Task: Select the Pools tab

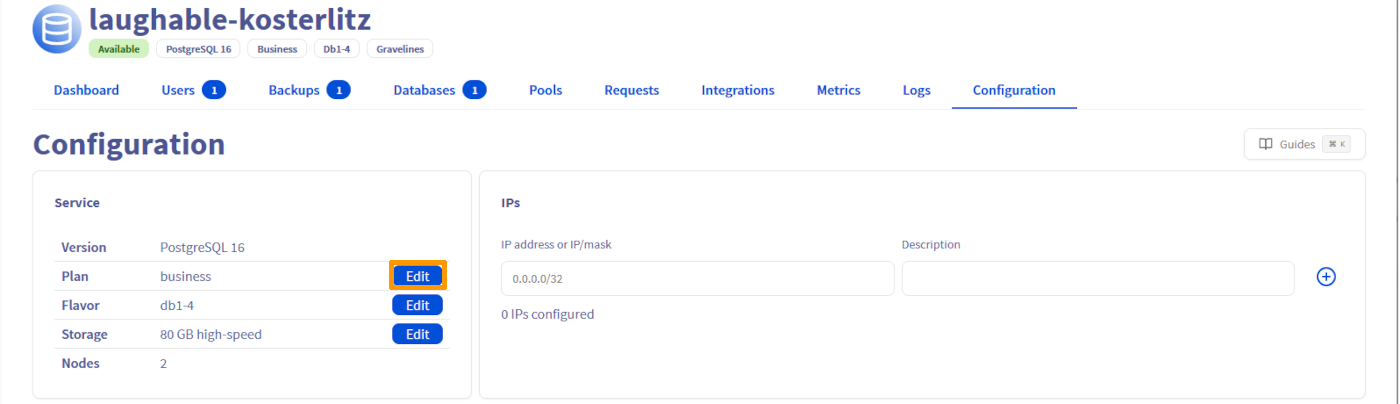Action: [545, 90]
